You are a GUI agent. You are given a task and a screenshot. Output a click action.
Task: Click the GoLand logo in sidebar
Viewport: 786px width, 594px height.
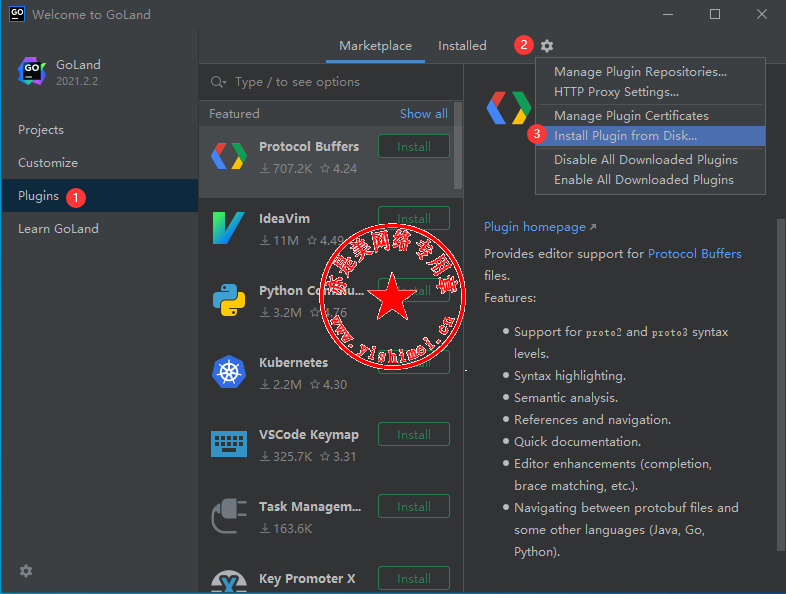point(32,72)
